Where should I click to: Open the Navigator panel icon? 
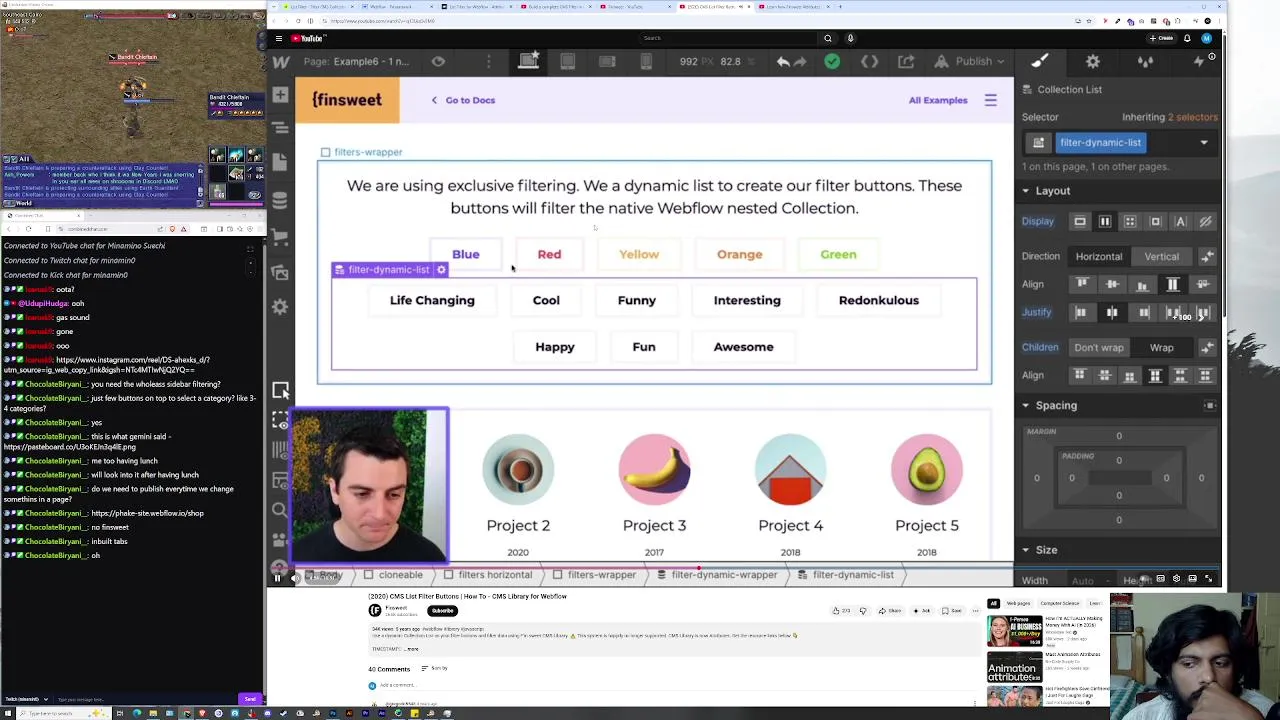(280, 128)
